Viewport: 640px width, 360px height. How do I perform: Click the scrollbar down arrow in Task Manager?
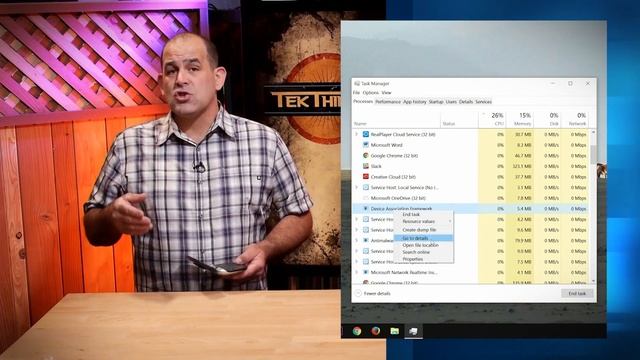tap(593, 281)
